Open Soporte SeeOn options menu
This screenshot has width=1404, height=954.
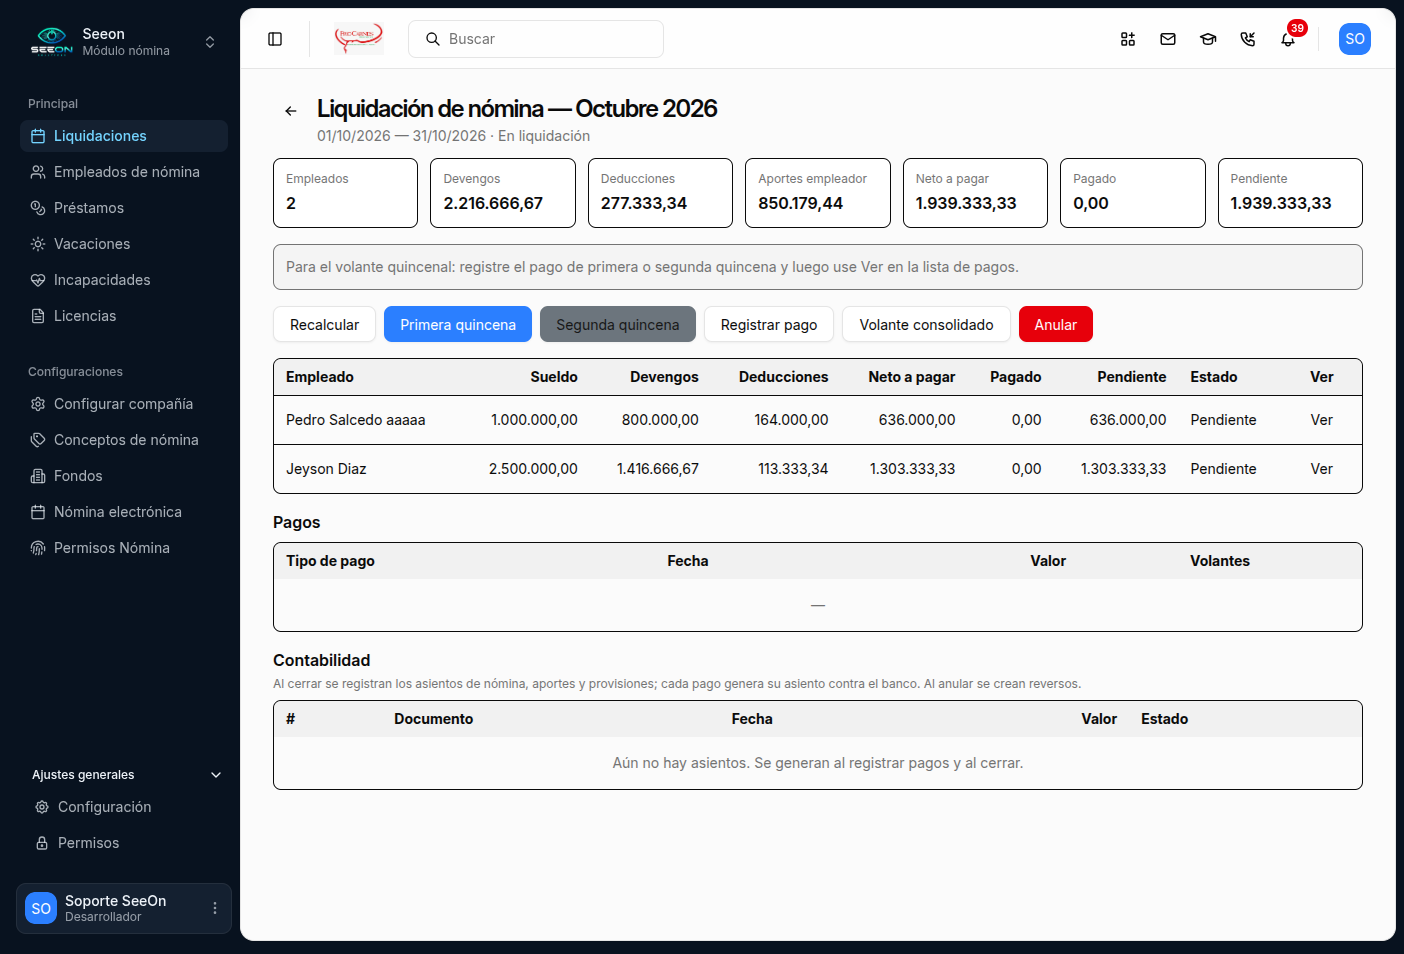215,908
